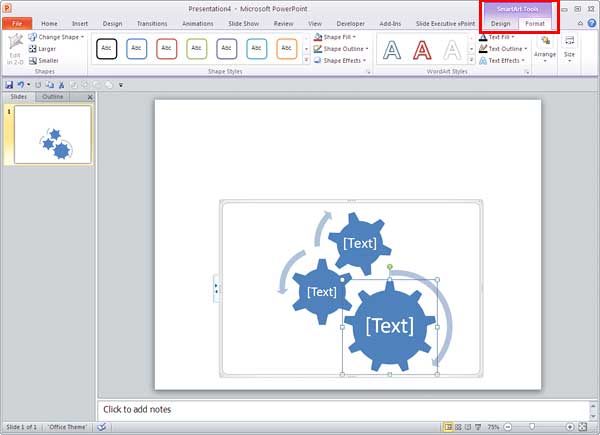This screenshot has height=435, width=600.
Task: Open the WordArt Styles dialog launcher
Action: click(527, 72)
